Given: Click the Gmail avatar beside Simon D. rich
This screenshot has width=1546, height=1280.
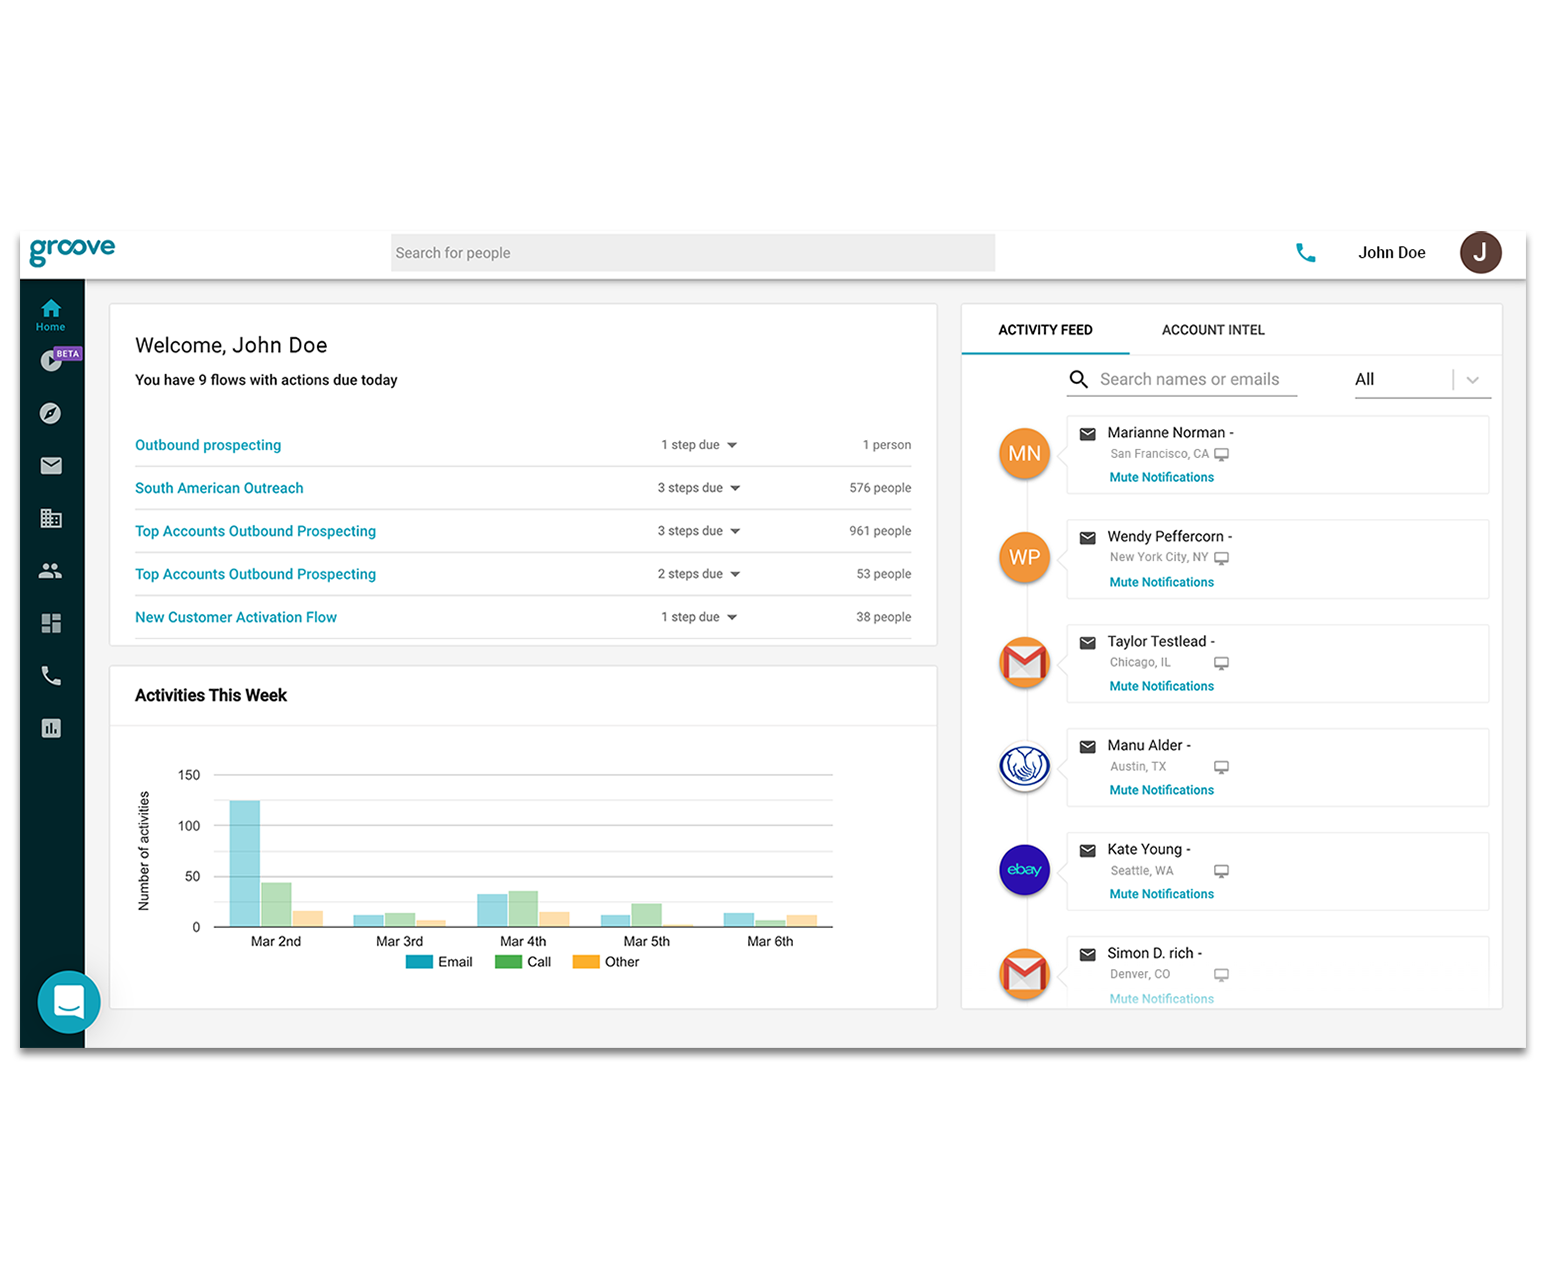Looking at the screenshot, I should click(1024, 974).
